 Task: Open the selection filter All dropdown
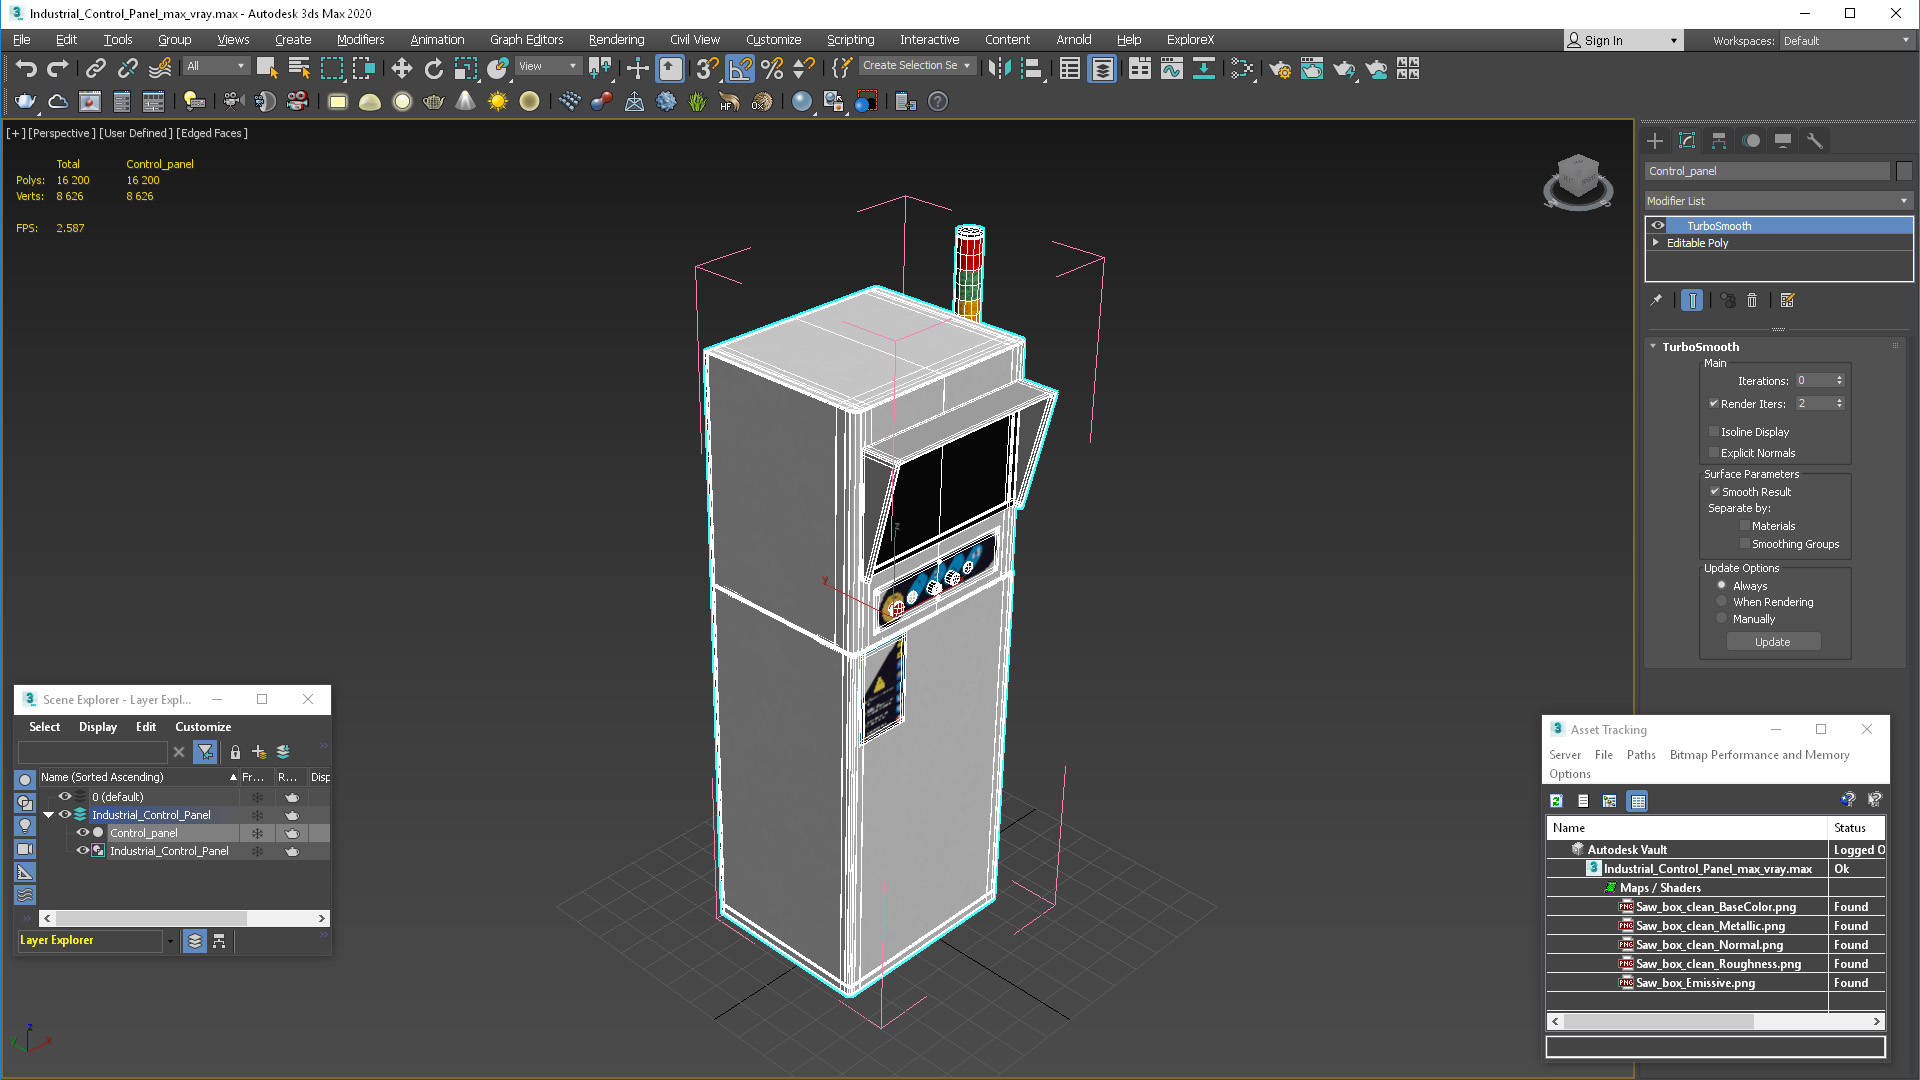point(216,66)
